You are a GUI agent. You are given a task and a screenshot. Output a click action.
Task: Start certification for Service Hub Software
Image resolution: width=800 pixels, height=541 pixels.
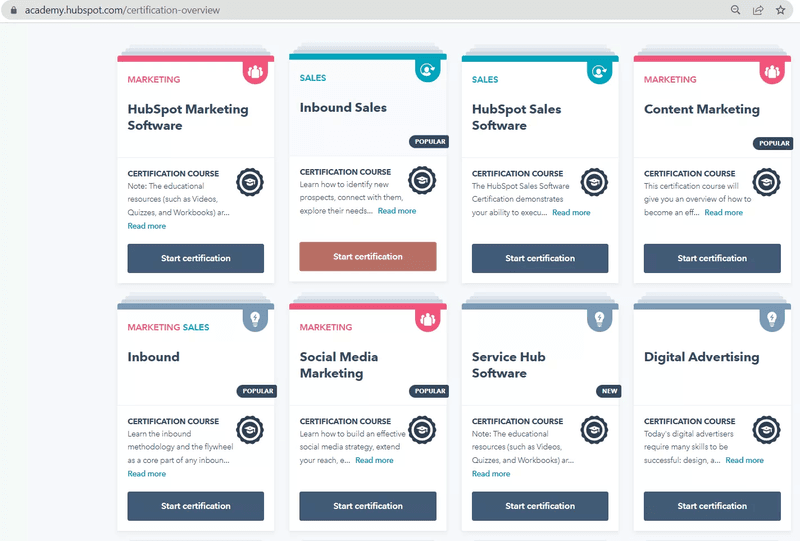pos(540,506)
